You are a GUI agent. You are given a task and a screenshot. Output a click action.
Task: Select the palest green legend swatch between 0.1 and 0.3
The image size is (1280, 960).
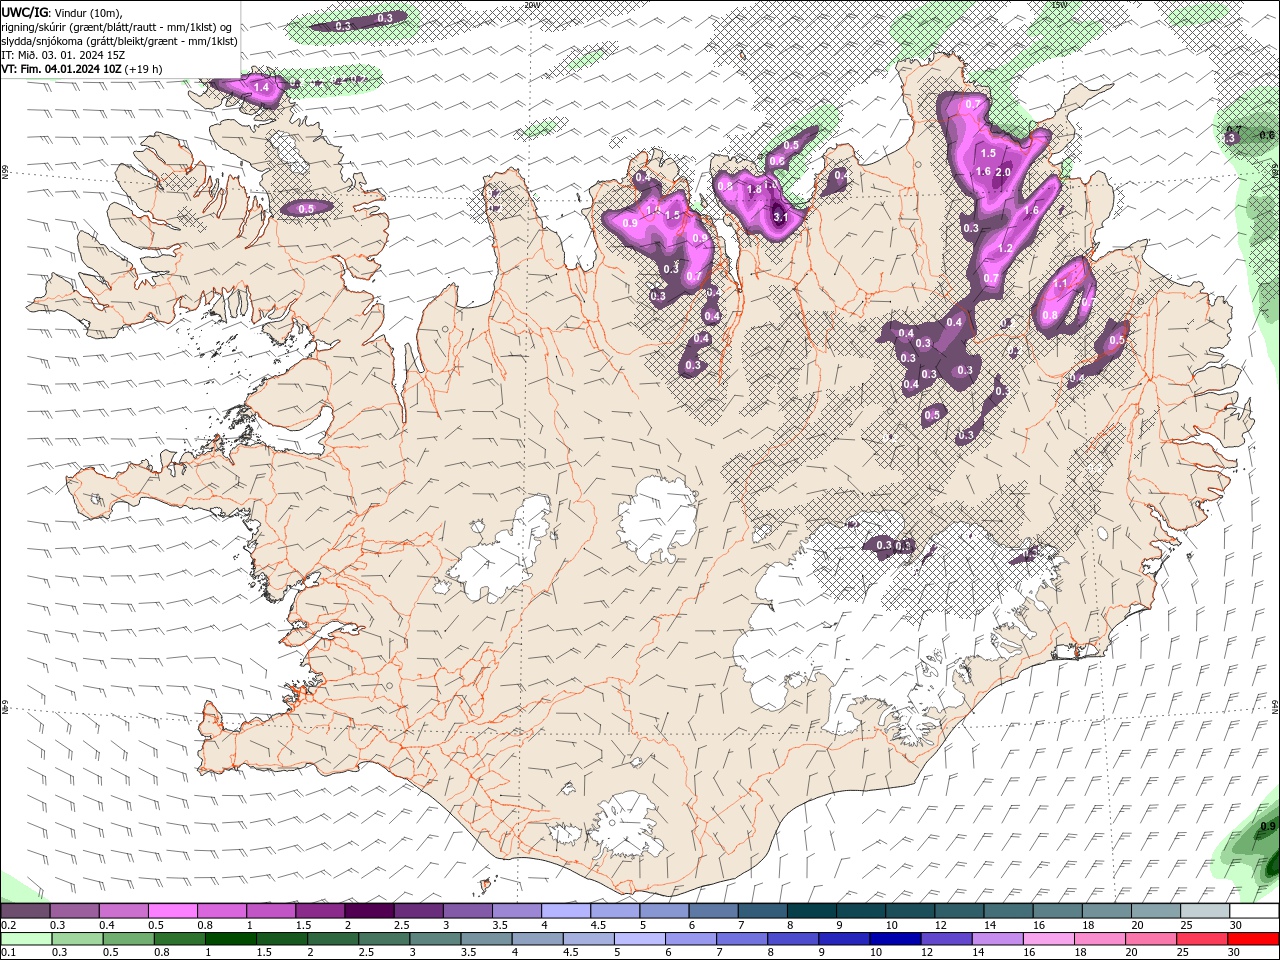click(x=26, y=939)
